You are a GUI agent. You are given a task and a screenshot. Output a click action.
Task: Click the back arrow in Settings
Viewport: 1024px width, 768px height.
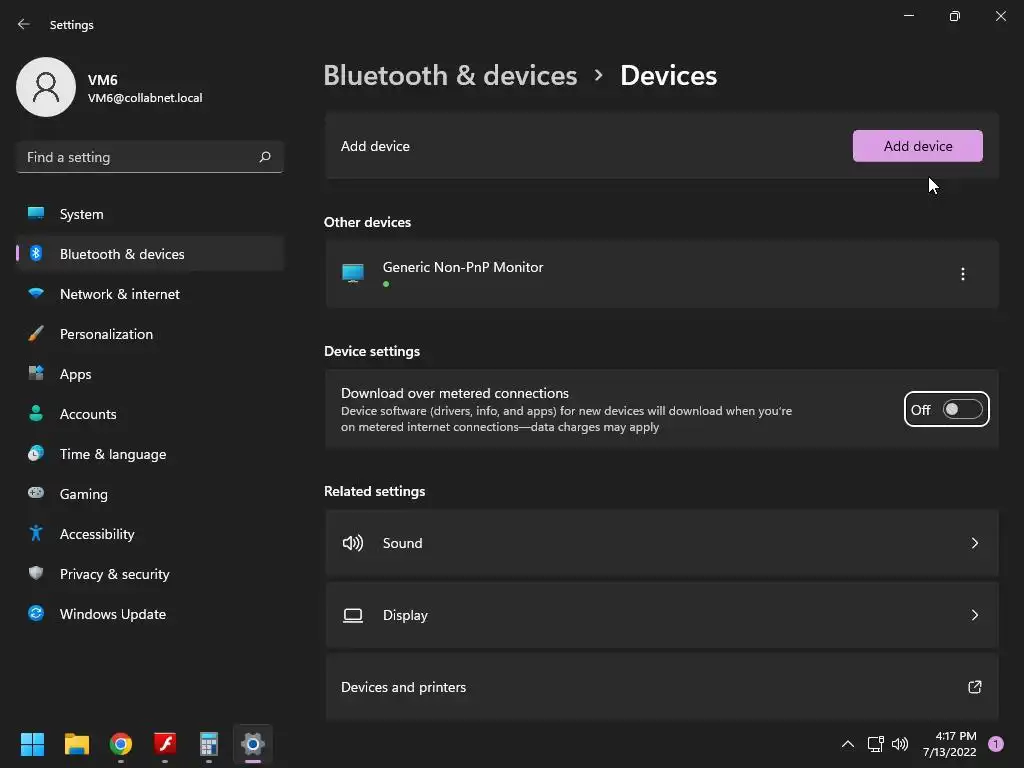(x=24, y=24)
